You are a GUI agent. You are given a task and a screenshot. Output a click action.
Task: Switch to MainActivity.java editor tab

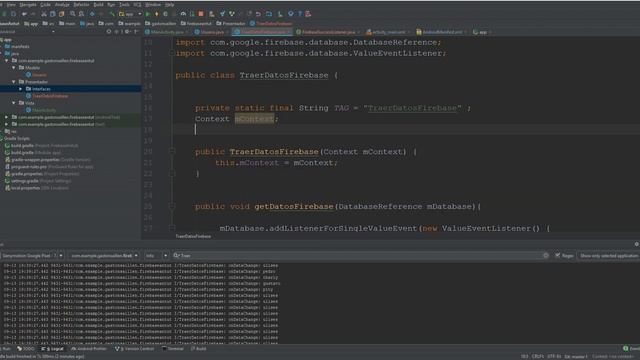click(x=167, y=32)
